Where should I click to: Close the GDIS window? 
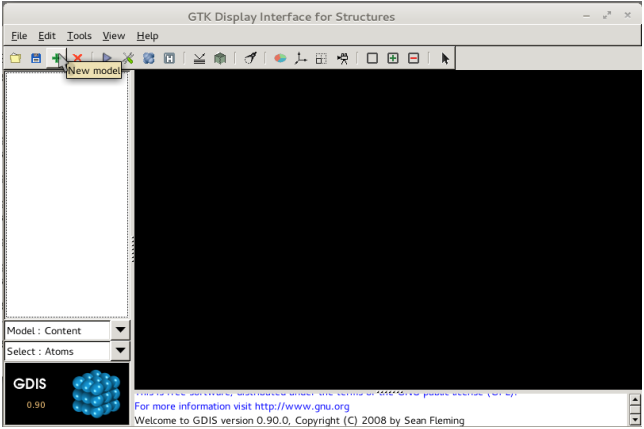point(628,15)
